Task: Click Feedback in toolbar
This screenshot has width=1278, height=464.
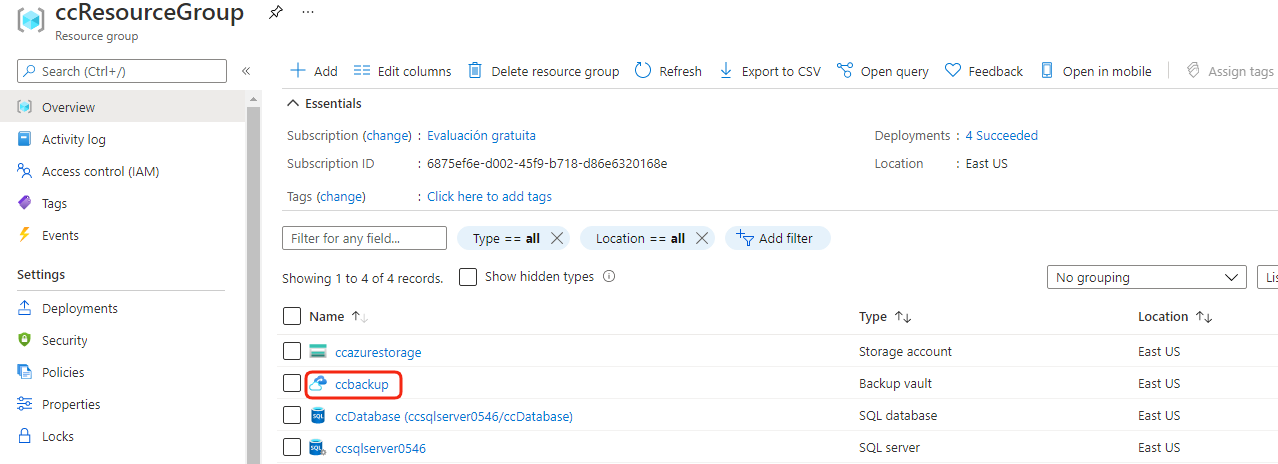Action: click(x=983, y=71)
